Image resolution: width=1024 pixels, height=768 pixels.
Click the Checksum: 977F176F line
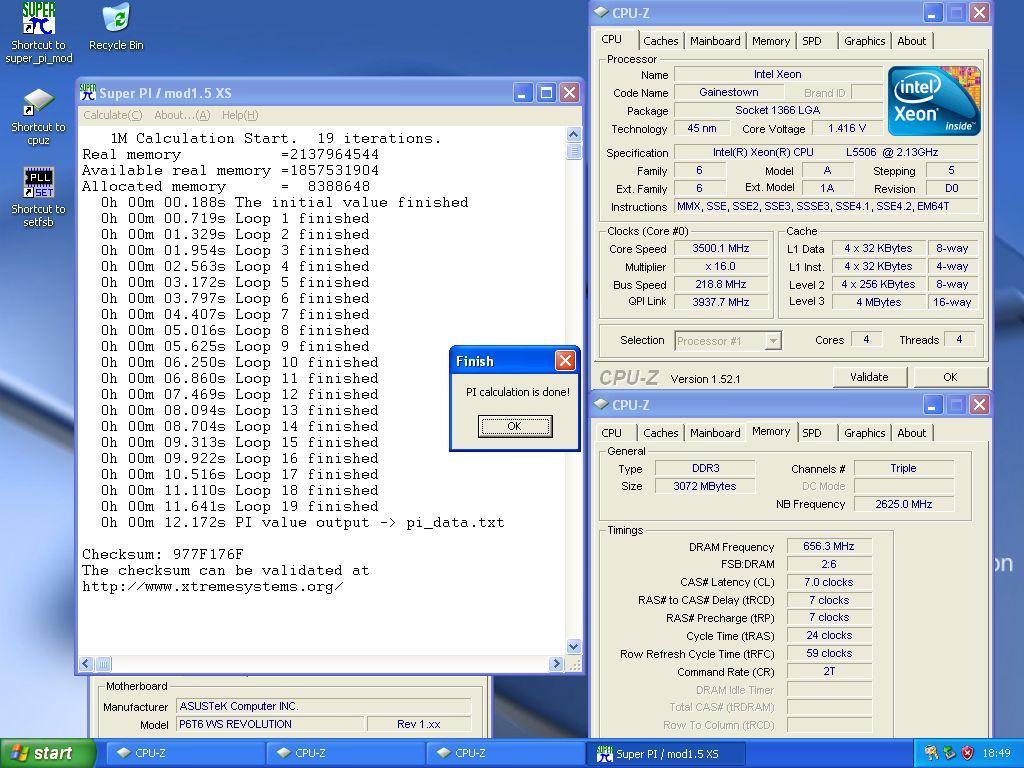click(162, 554)
